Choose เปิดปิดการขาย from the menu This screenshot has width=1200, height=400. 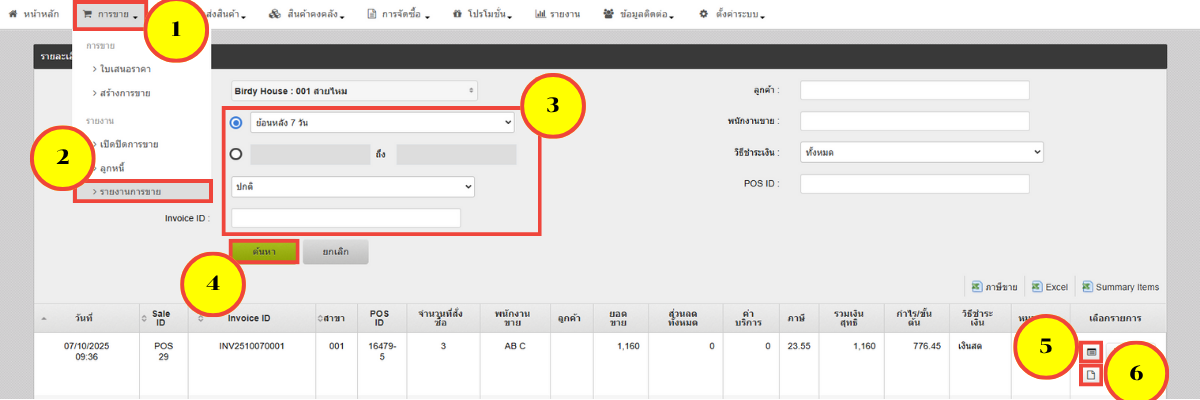pyautogui.click(x=130, y=145)
